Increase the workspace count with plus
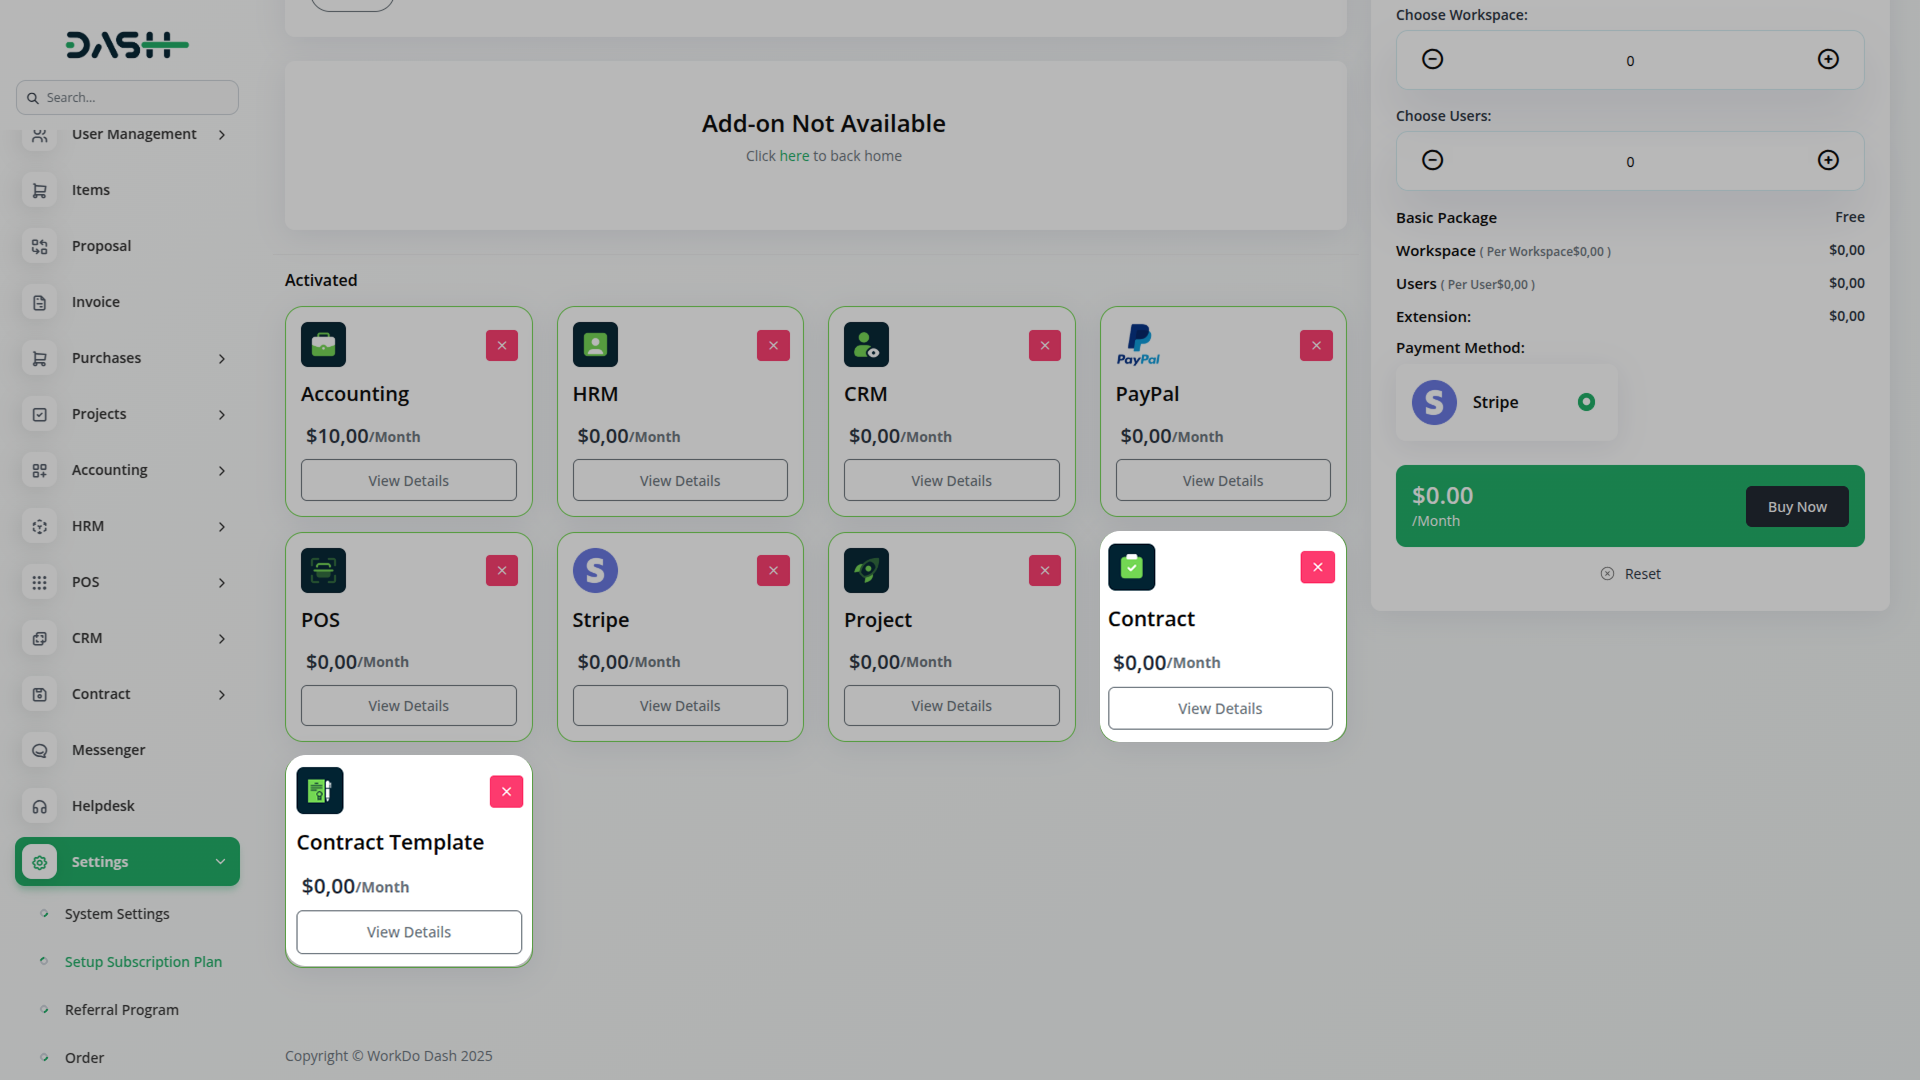 [x=1828, y=60]
